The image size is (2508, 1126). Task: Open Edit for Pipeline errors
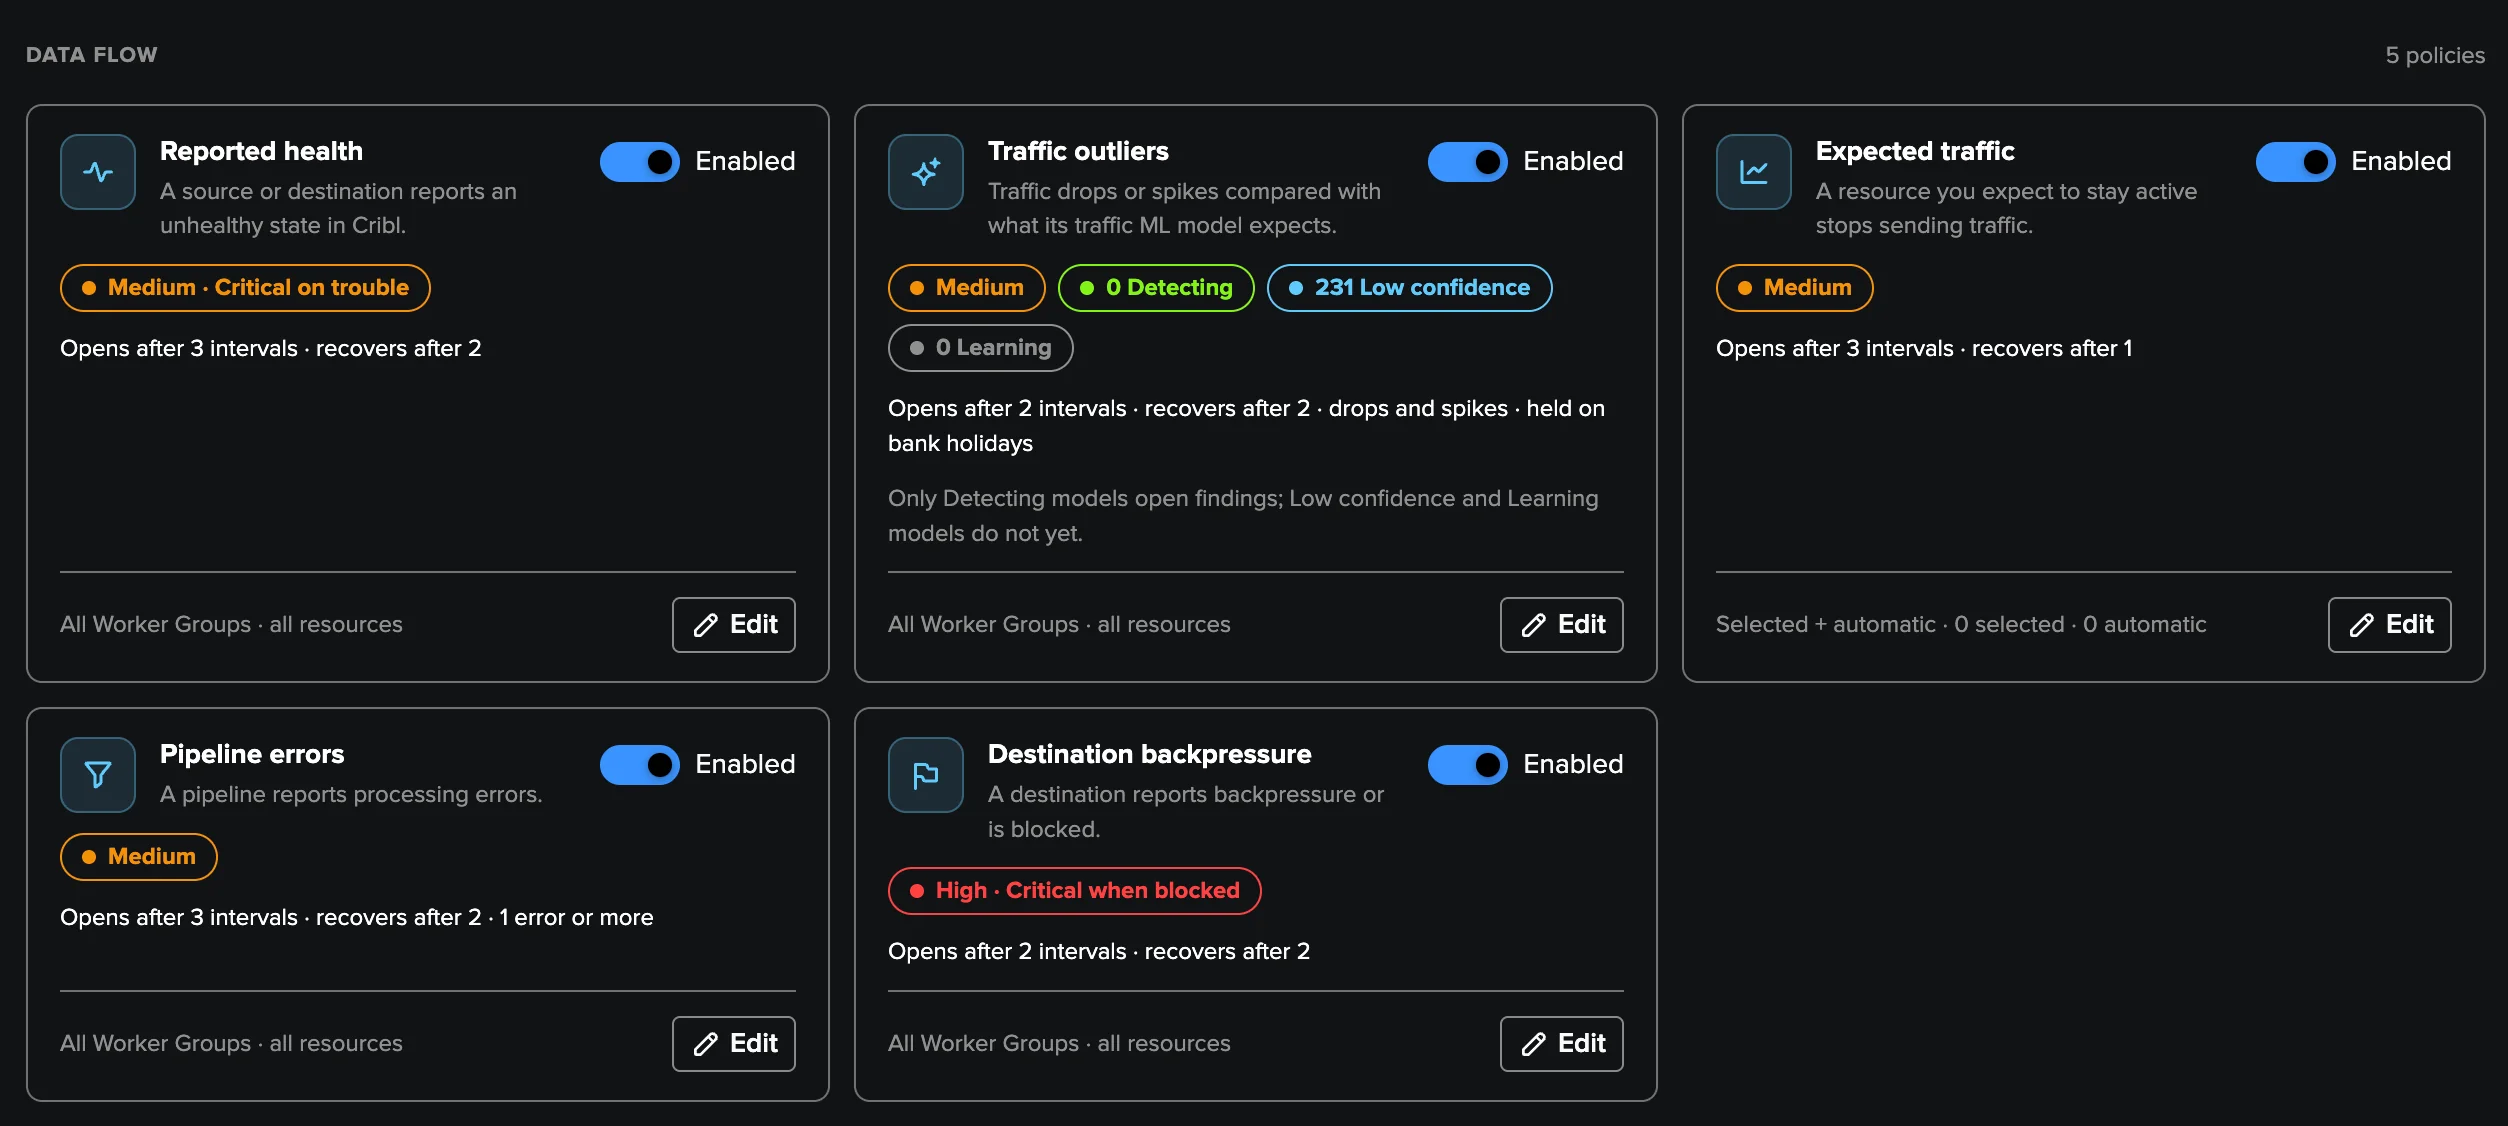734,1044
